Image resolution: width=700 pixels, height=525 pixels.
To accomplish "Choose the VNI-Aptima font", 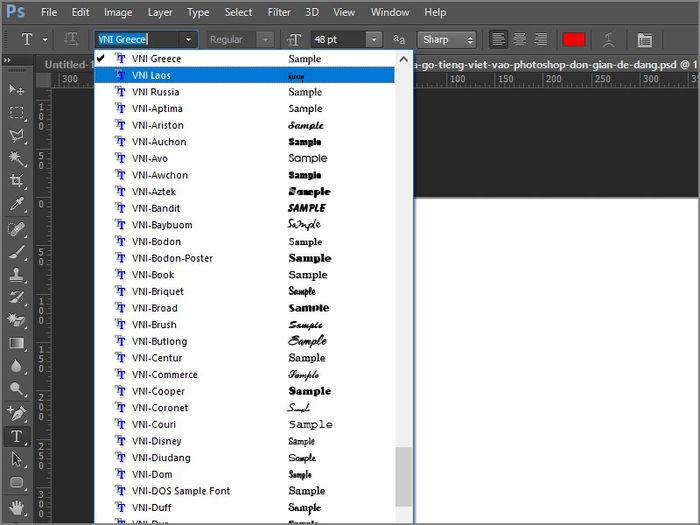I will (x=244, y=108).
